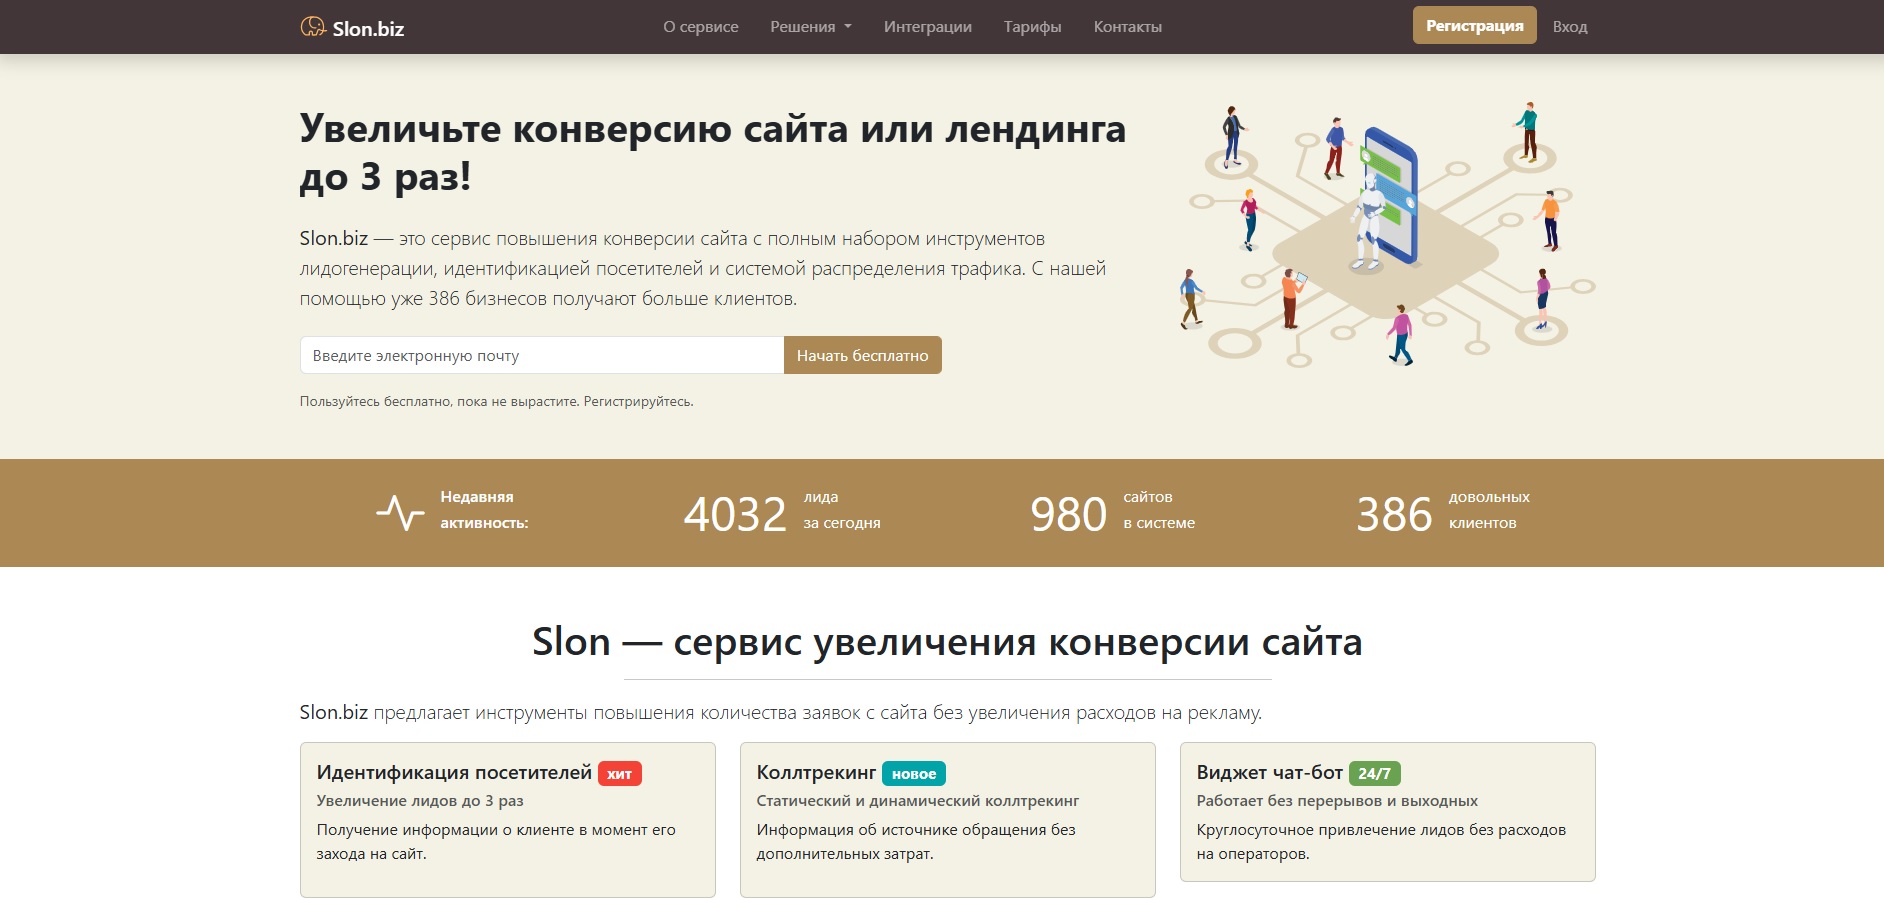Viewport: 1884px width, 898px height.
Task: Click the 980 sites counter
Action: point(1069,515)
